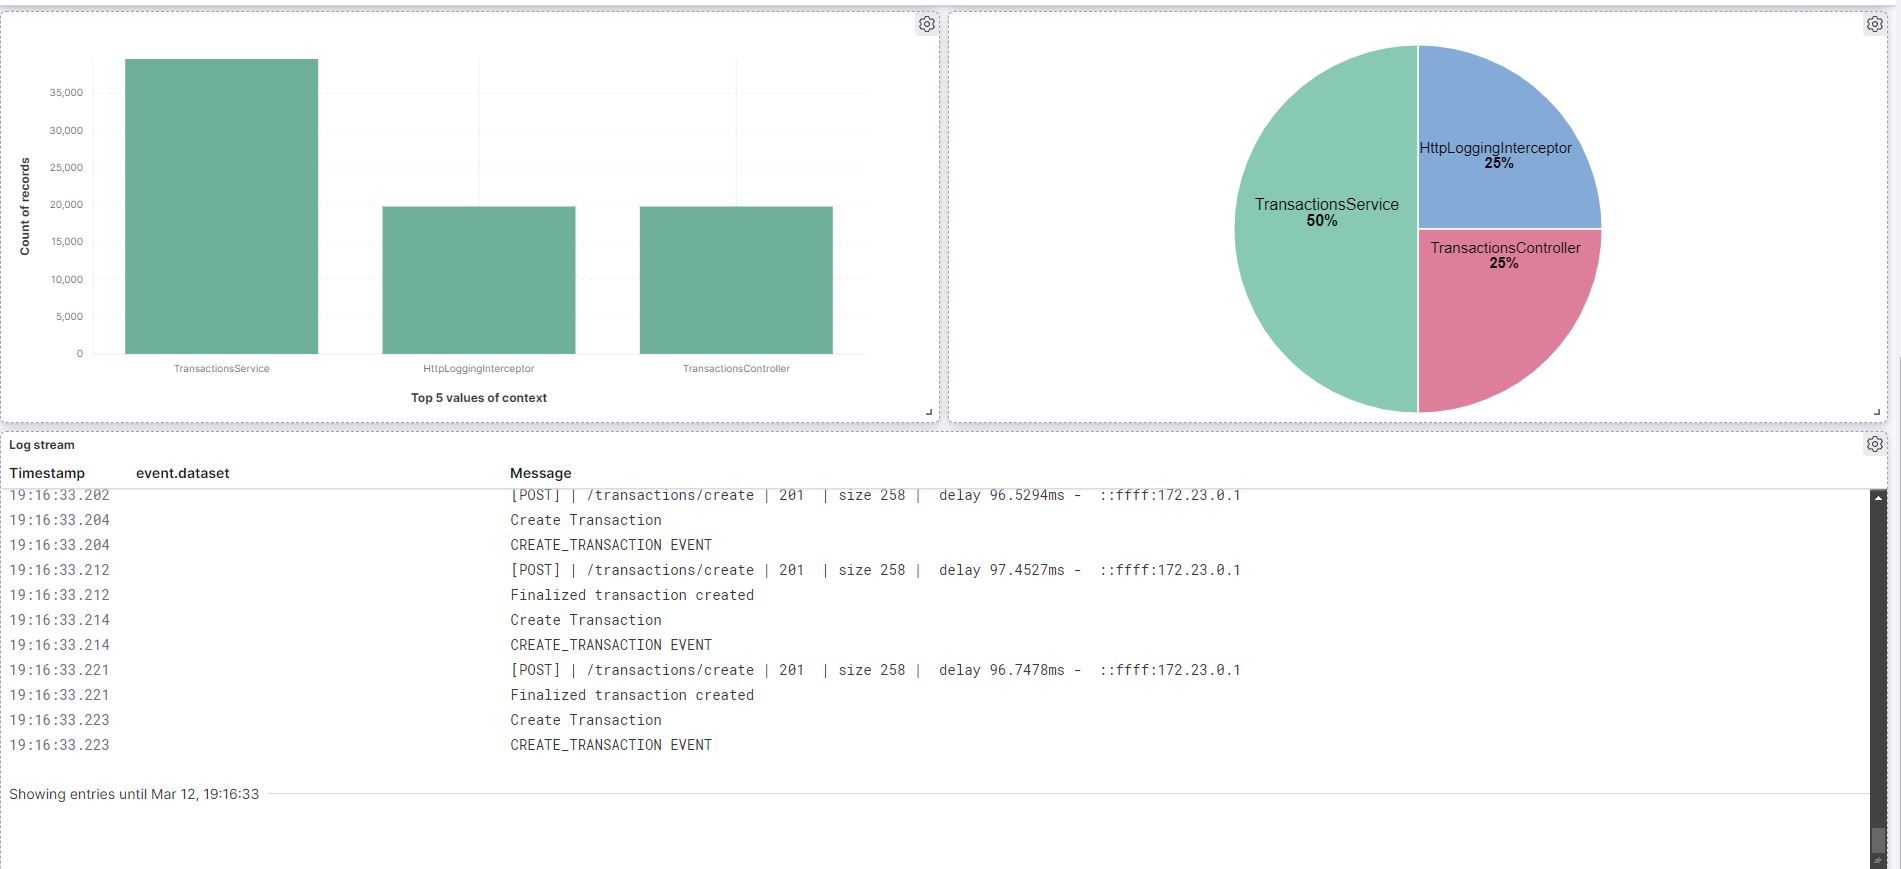Click the TransactionsService x-axis label
The width and height of the screenshot is (1901, 869).
click(x=221, y=369)
